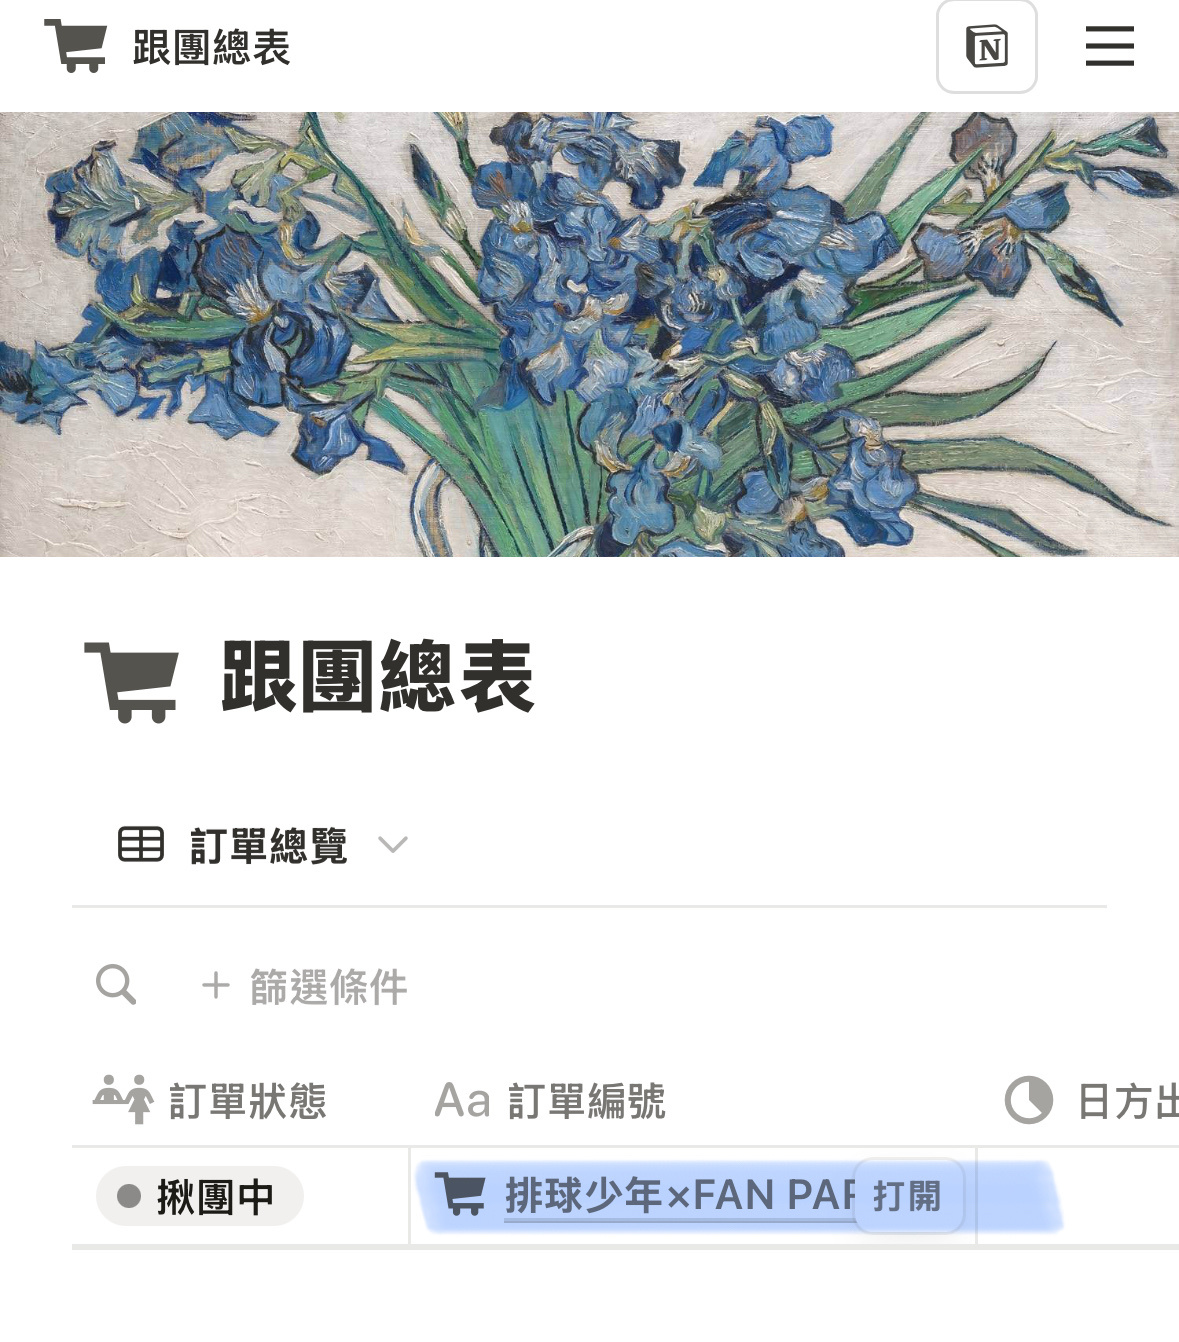
Task: Click the cart icon in the order row
Action: pyautogui.click(x=461, y=1195)
